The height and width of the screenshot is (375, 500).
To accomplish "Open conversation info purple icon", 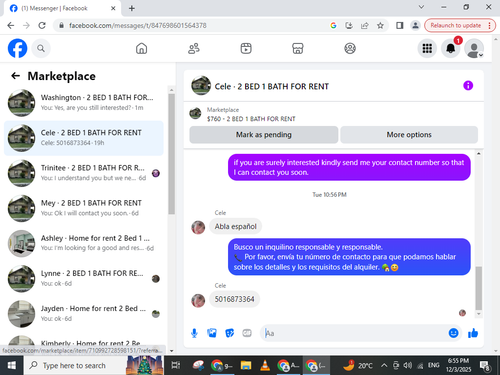I will point(468,86).
